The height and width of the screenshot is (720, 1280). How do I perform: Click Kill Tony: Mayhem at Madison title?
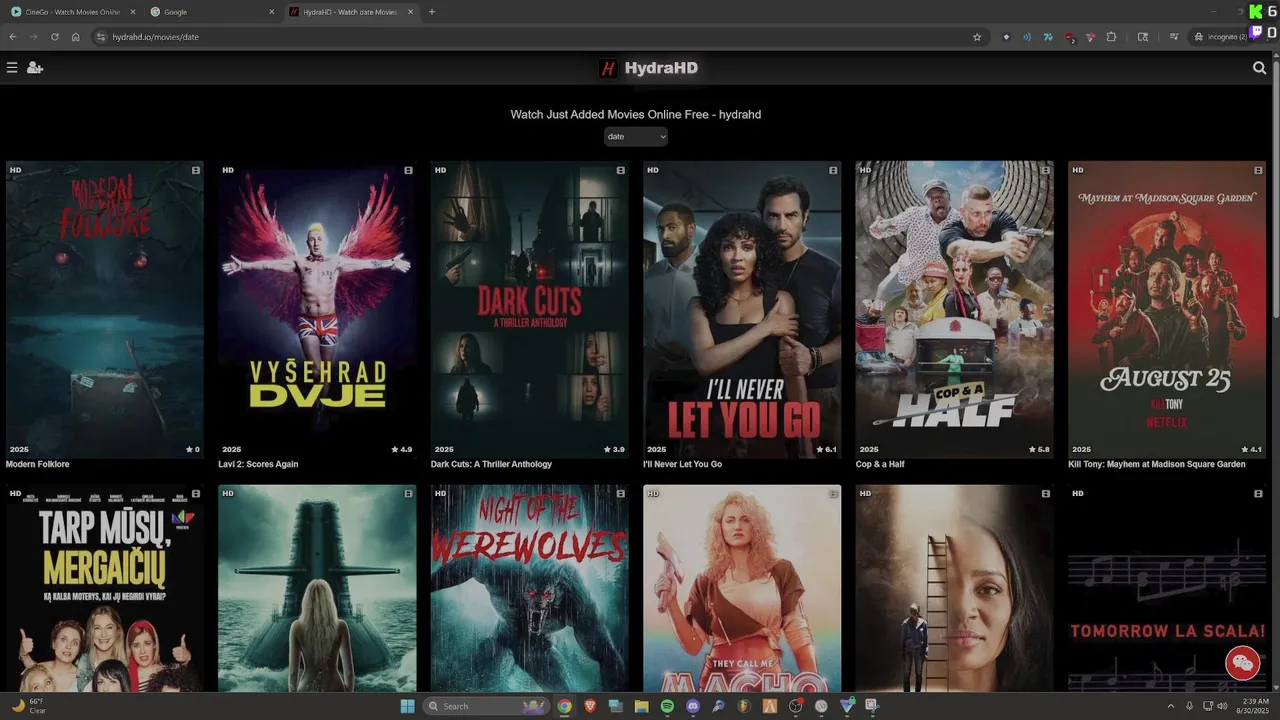(1157, 464)
